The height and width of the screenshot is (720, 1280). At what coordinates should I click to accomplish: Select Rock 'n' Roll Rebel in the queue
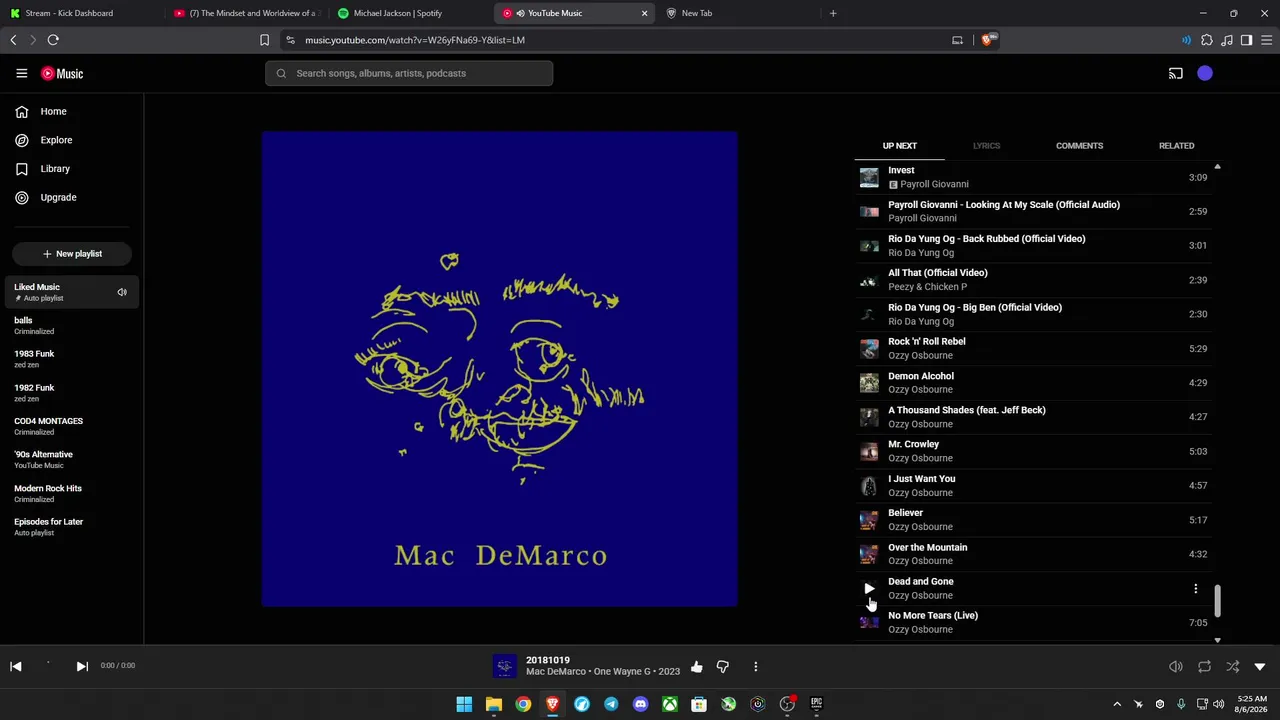[1036, 348]
